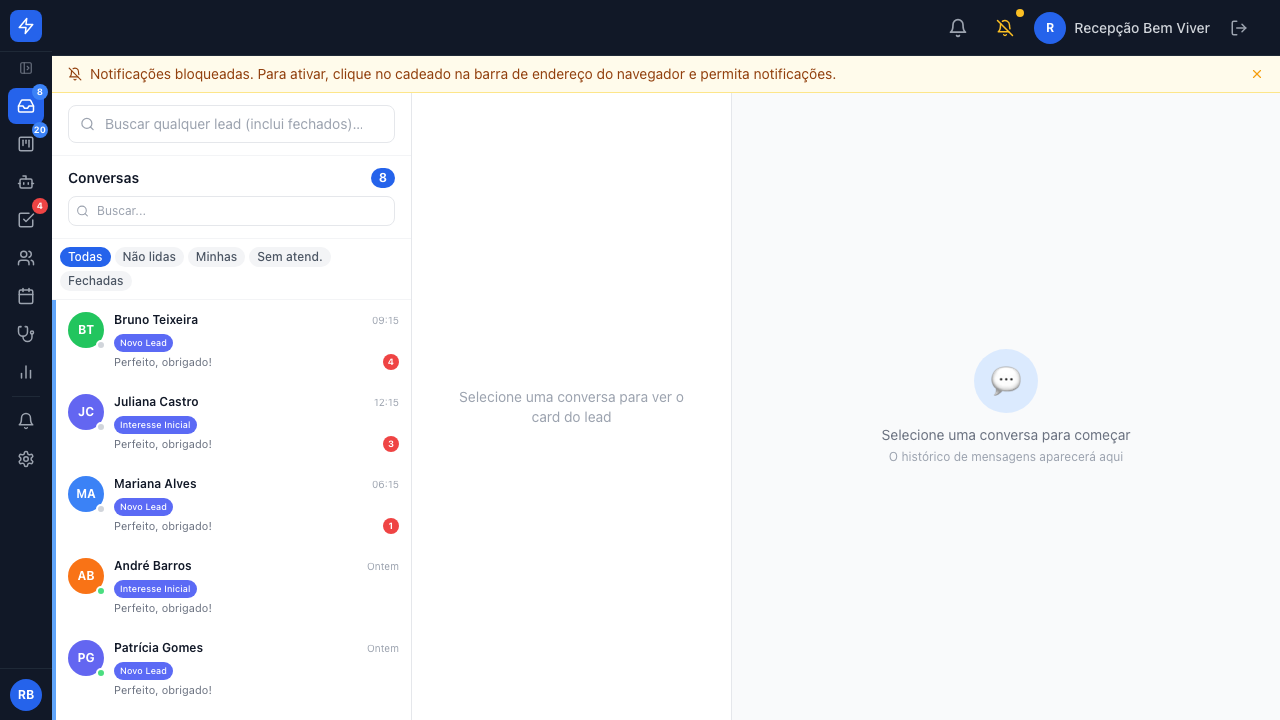Click the AB orange avatar
This screenshot has width=1280, height=720.
86,576
